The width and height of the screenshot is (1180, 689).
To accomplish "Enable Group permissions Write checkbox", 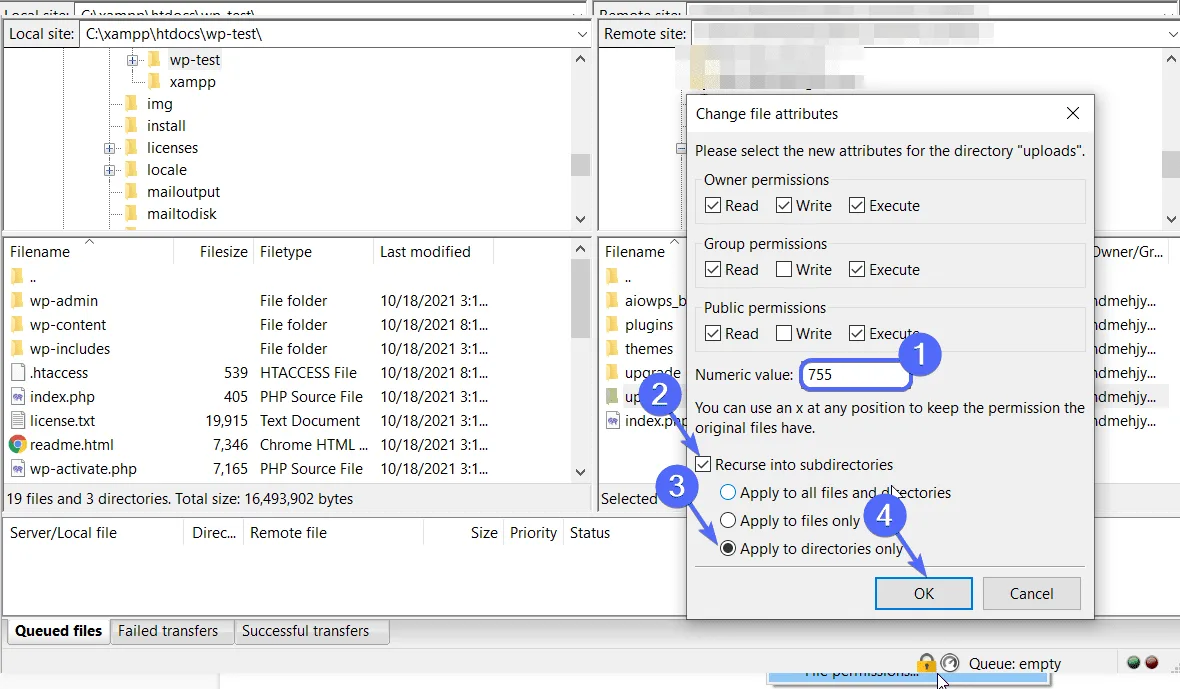I will (783, 269).
